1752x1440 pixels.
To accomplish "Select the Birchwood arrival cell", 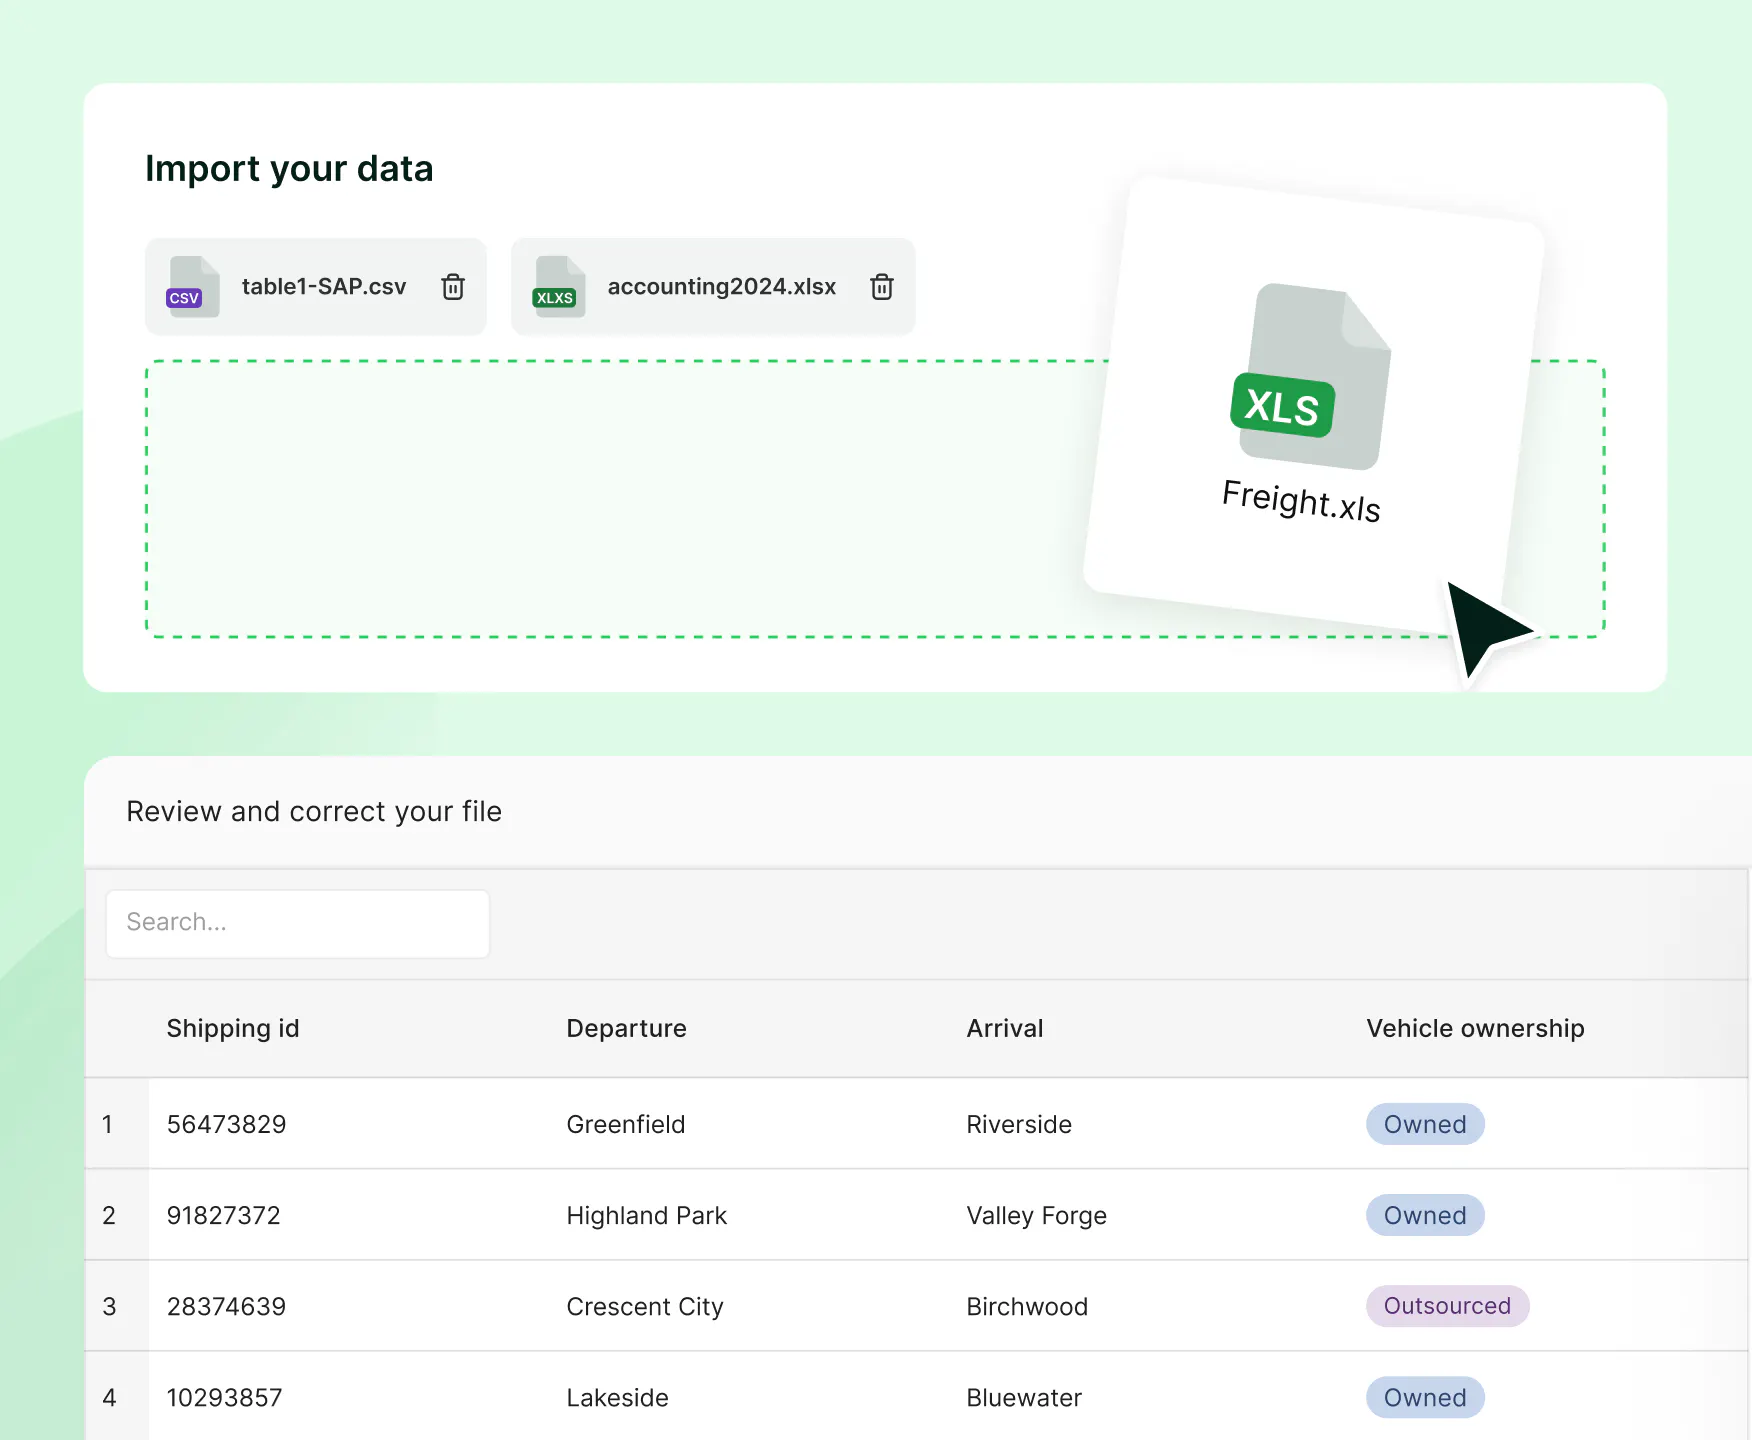I will 1026,1306.
